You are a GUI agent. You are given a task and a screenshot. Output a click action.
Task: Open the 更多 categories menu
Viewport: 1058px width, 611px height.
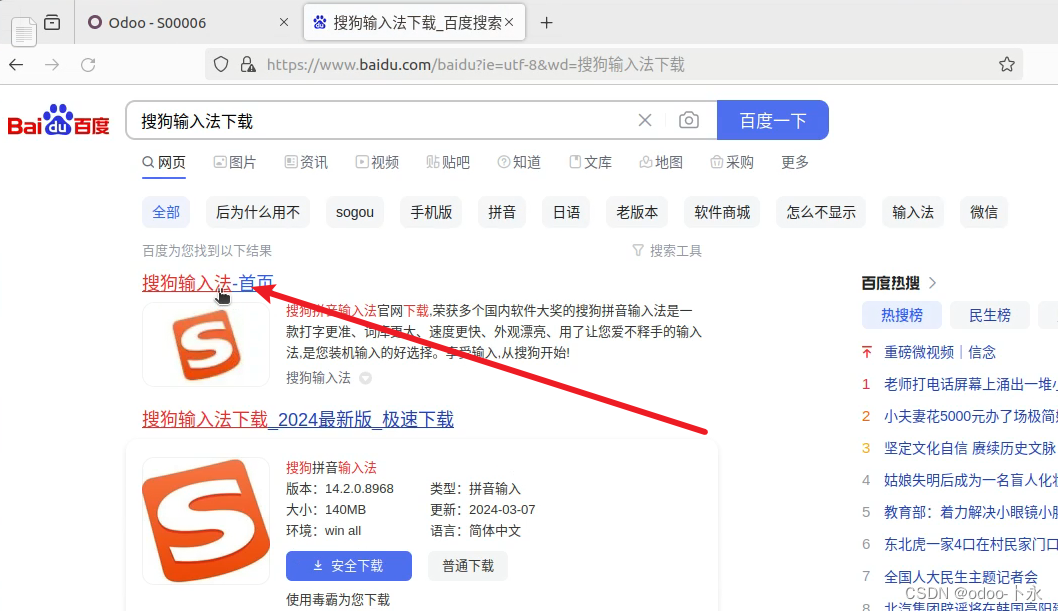[795, 163]
